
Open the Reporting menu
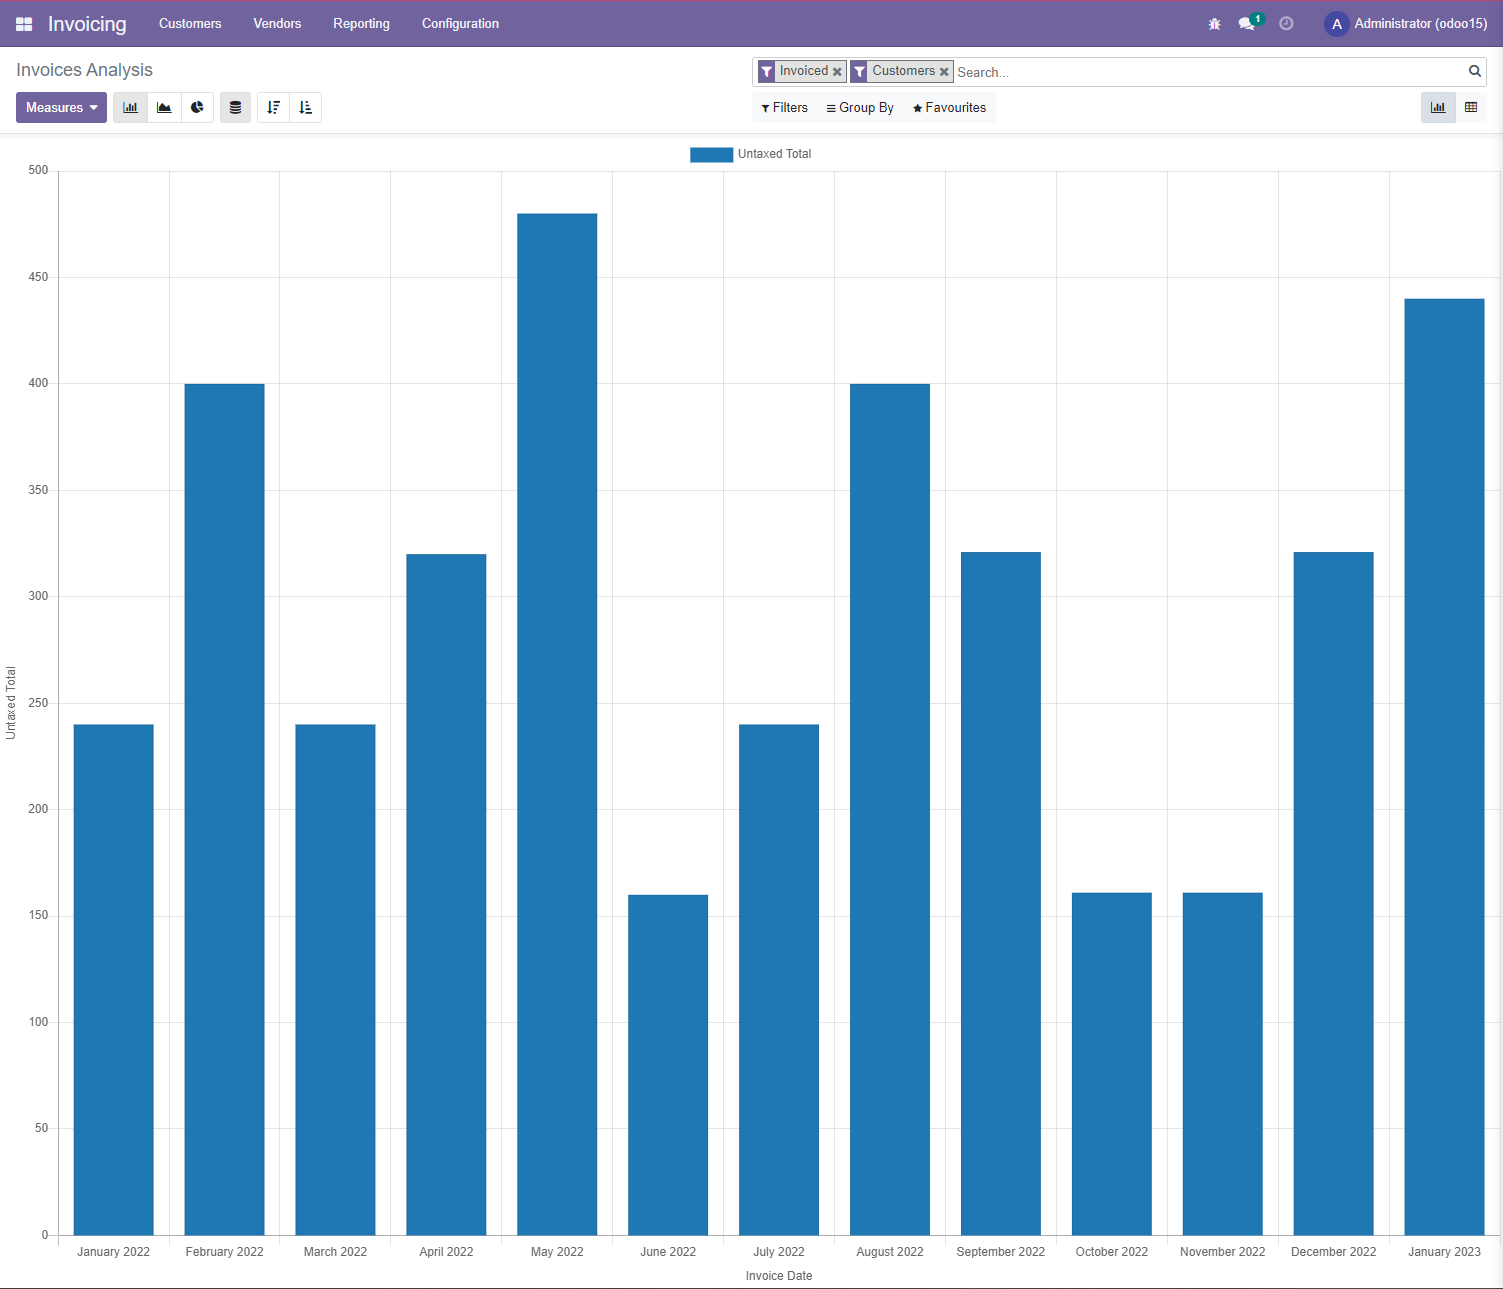361,24
